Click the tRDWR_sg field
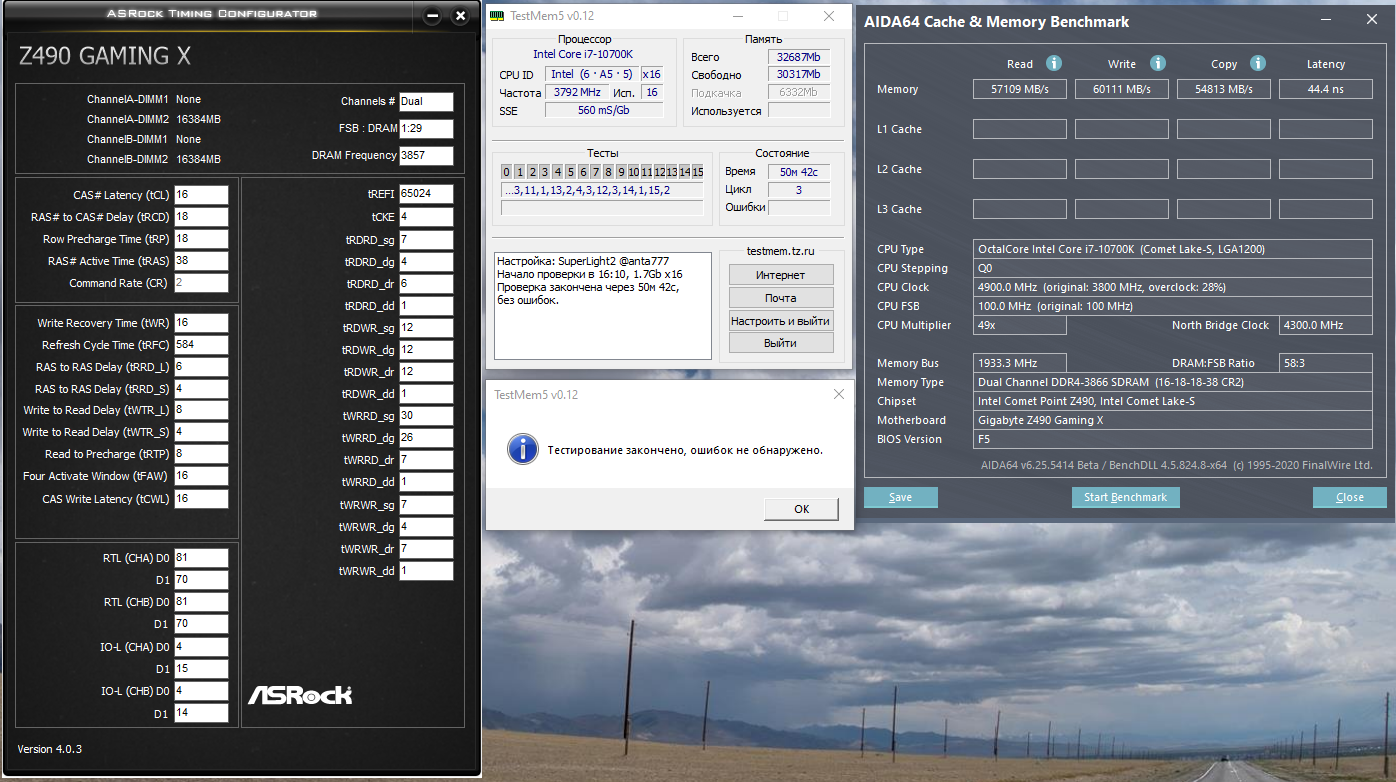Image resolution: width=1396 pixels, height=782 pixels. pyautogui.click(x=426, y=328)
